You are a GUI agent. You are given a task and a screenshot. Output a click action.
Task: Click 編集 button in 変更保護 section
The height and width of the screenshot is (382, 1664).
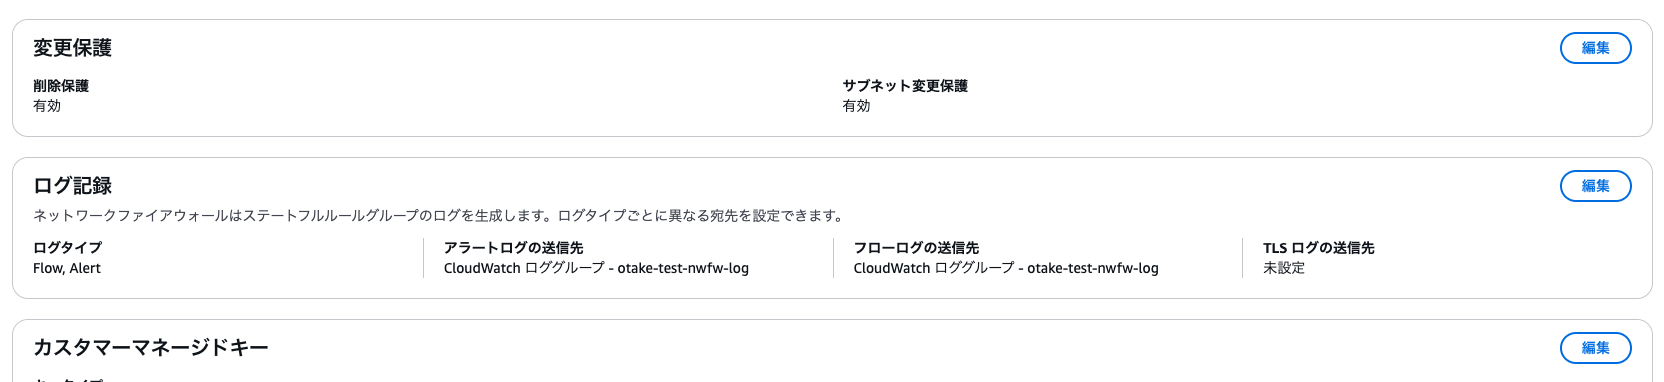[1595, 48]
